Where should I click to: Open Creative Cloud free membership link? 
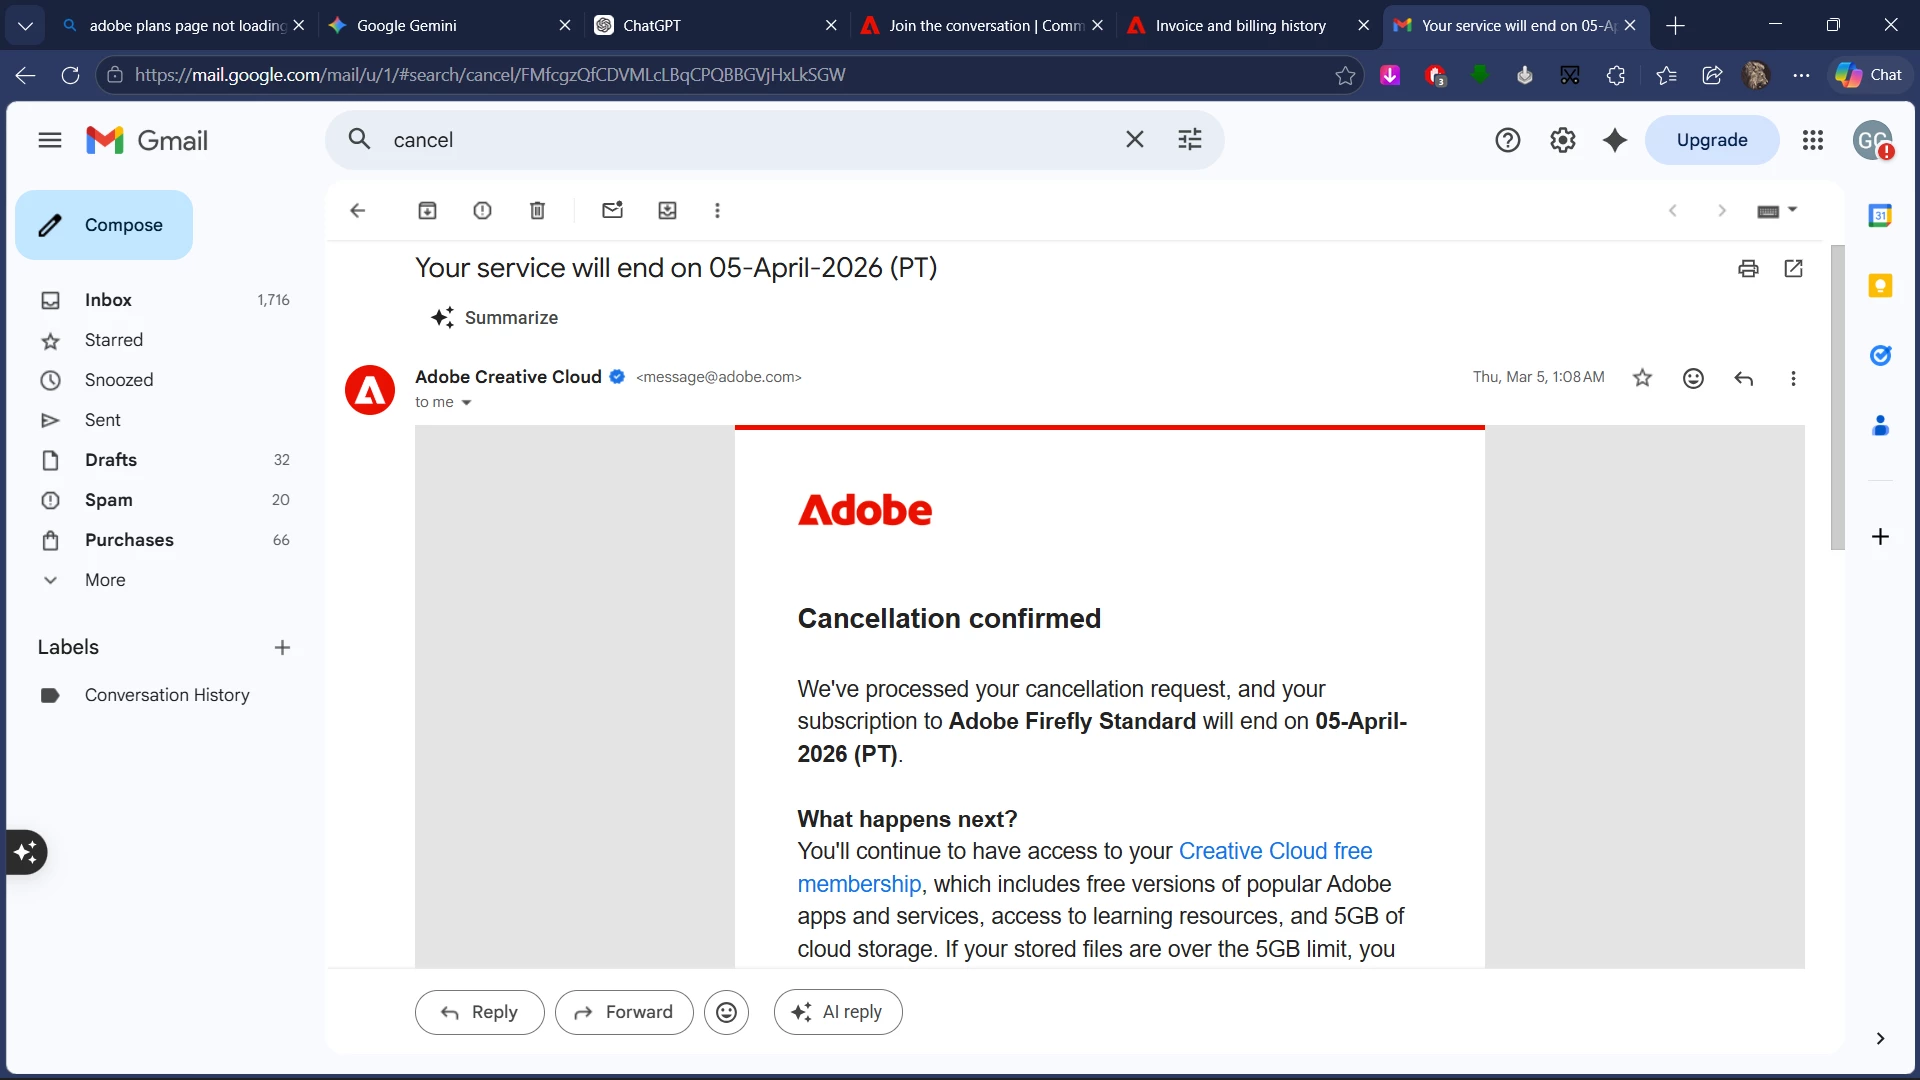pos(1274,851)
